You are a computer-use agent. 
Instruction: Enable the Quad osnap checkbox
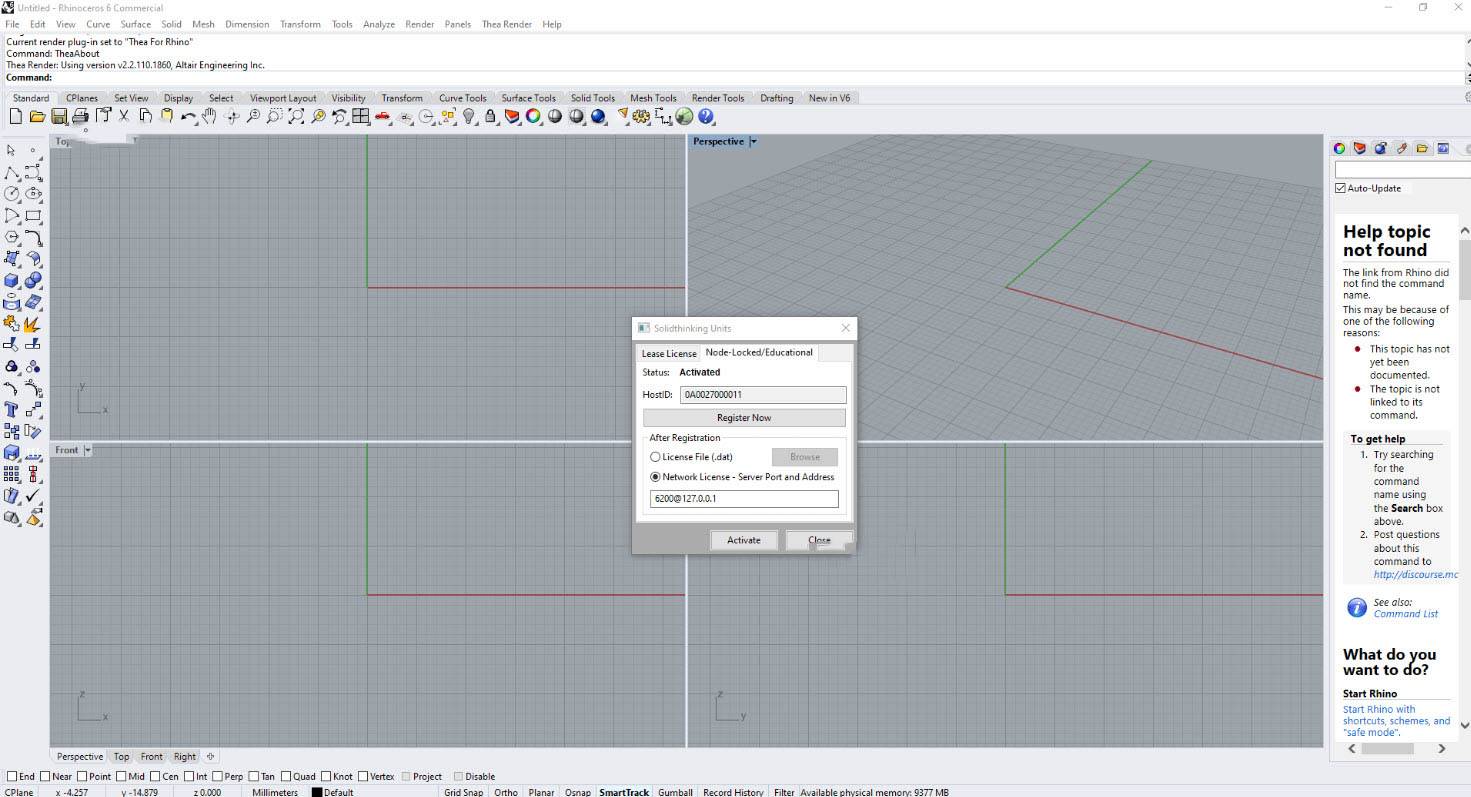pos(287,776)
